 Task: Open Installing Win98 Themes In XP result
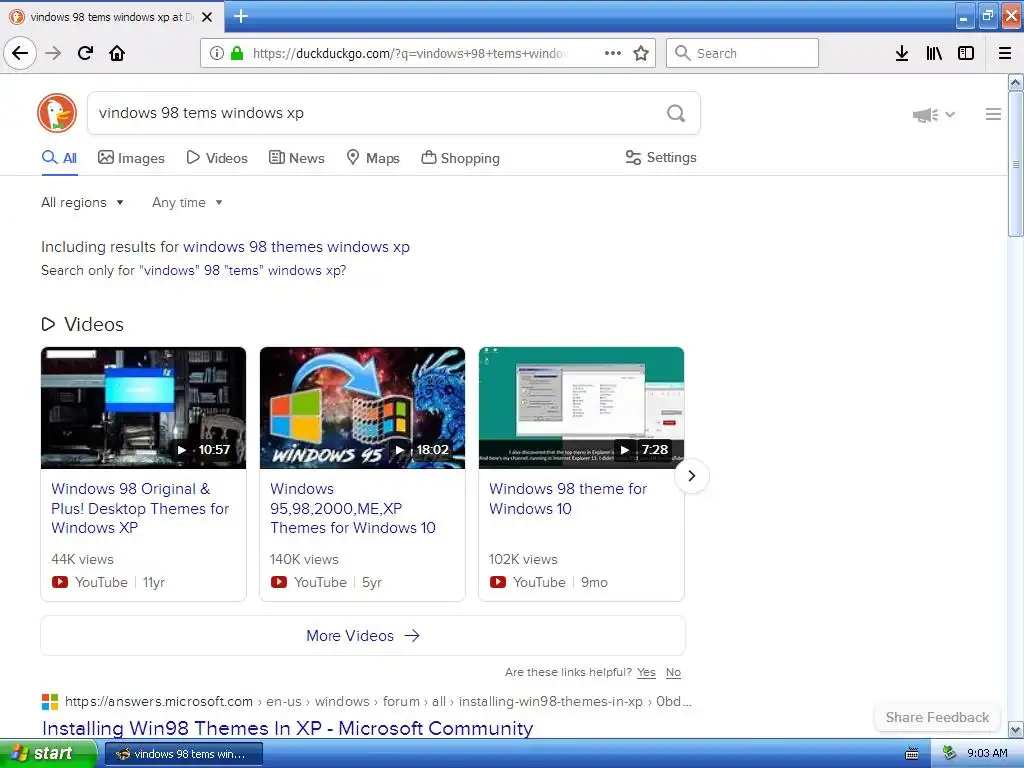[287, 728]
